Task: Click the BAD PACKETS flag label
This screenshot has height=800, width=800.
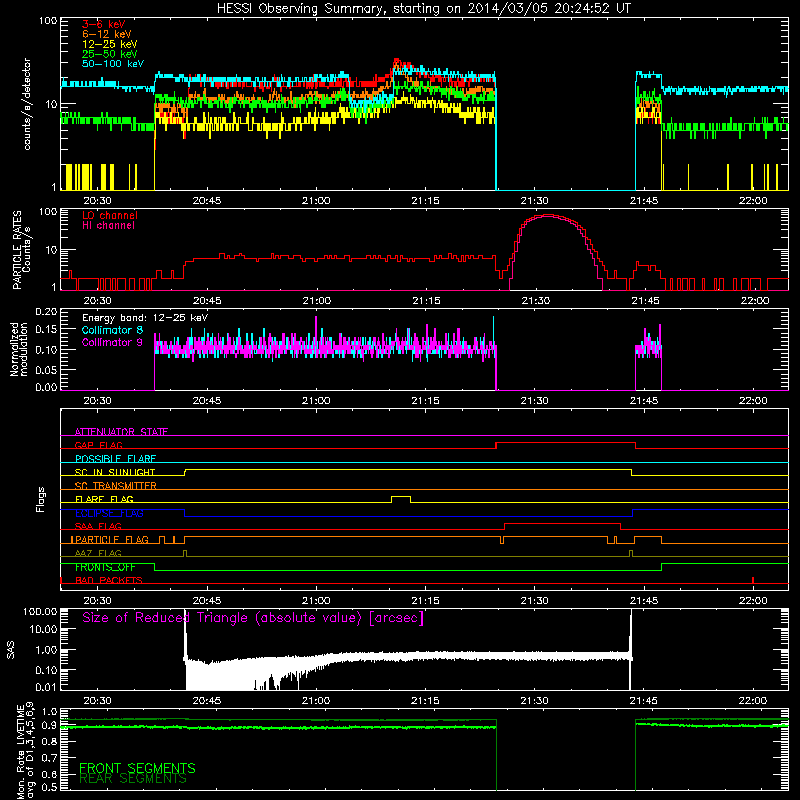Action: (x=109, y=580)
